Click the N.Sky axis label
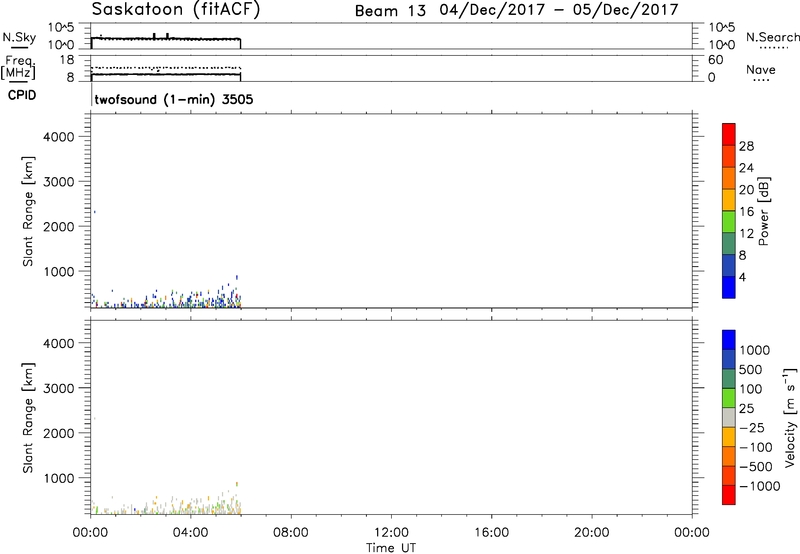 (x=19, y=37)
